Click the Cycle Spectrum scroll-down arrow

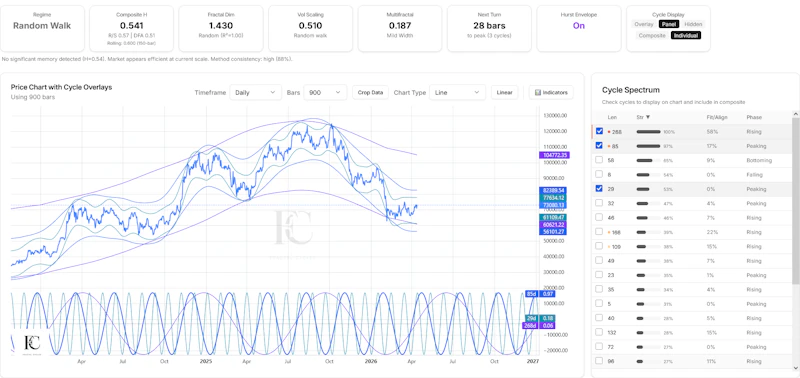pyautogui.click(x=795, y=367)
